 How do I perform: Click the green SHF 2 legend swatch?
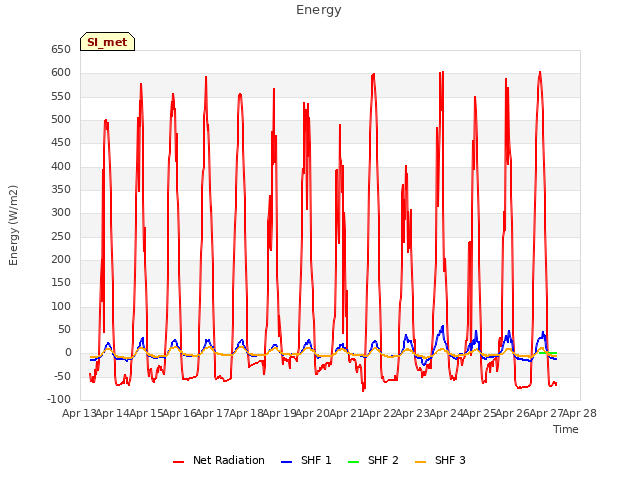click(353, 462)
